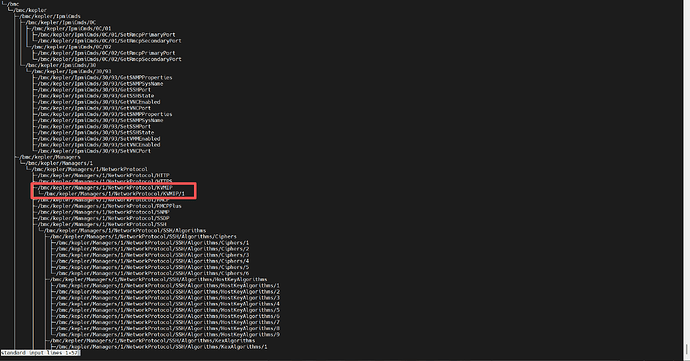This screenshot has width=690, height=361.
Task: Click the HostKeyAlgorithms/6 line
Action: tap(168, 316)
